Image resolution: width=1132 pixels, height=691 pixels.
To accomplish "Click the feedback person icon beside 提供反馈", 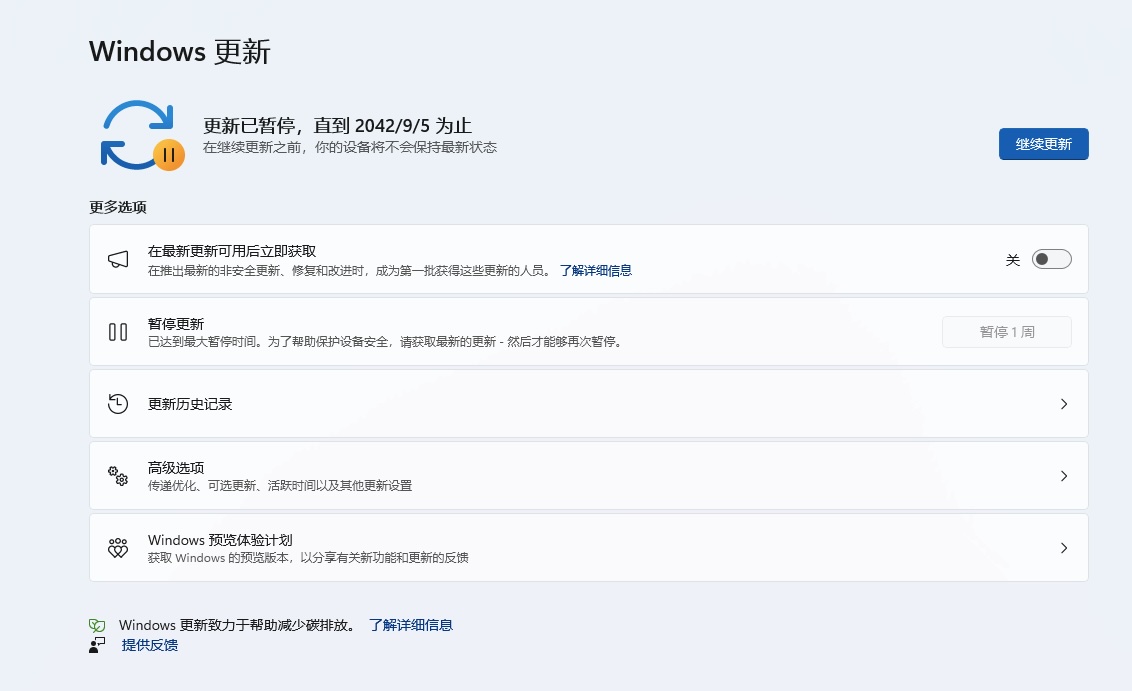I will (x=97, y=645).
